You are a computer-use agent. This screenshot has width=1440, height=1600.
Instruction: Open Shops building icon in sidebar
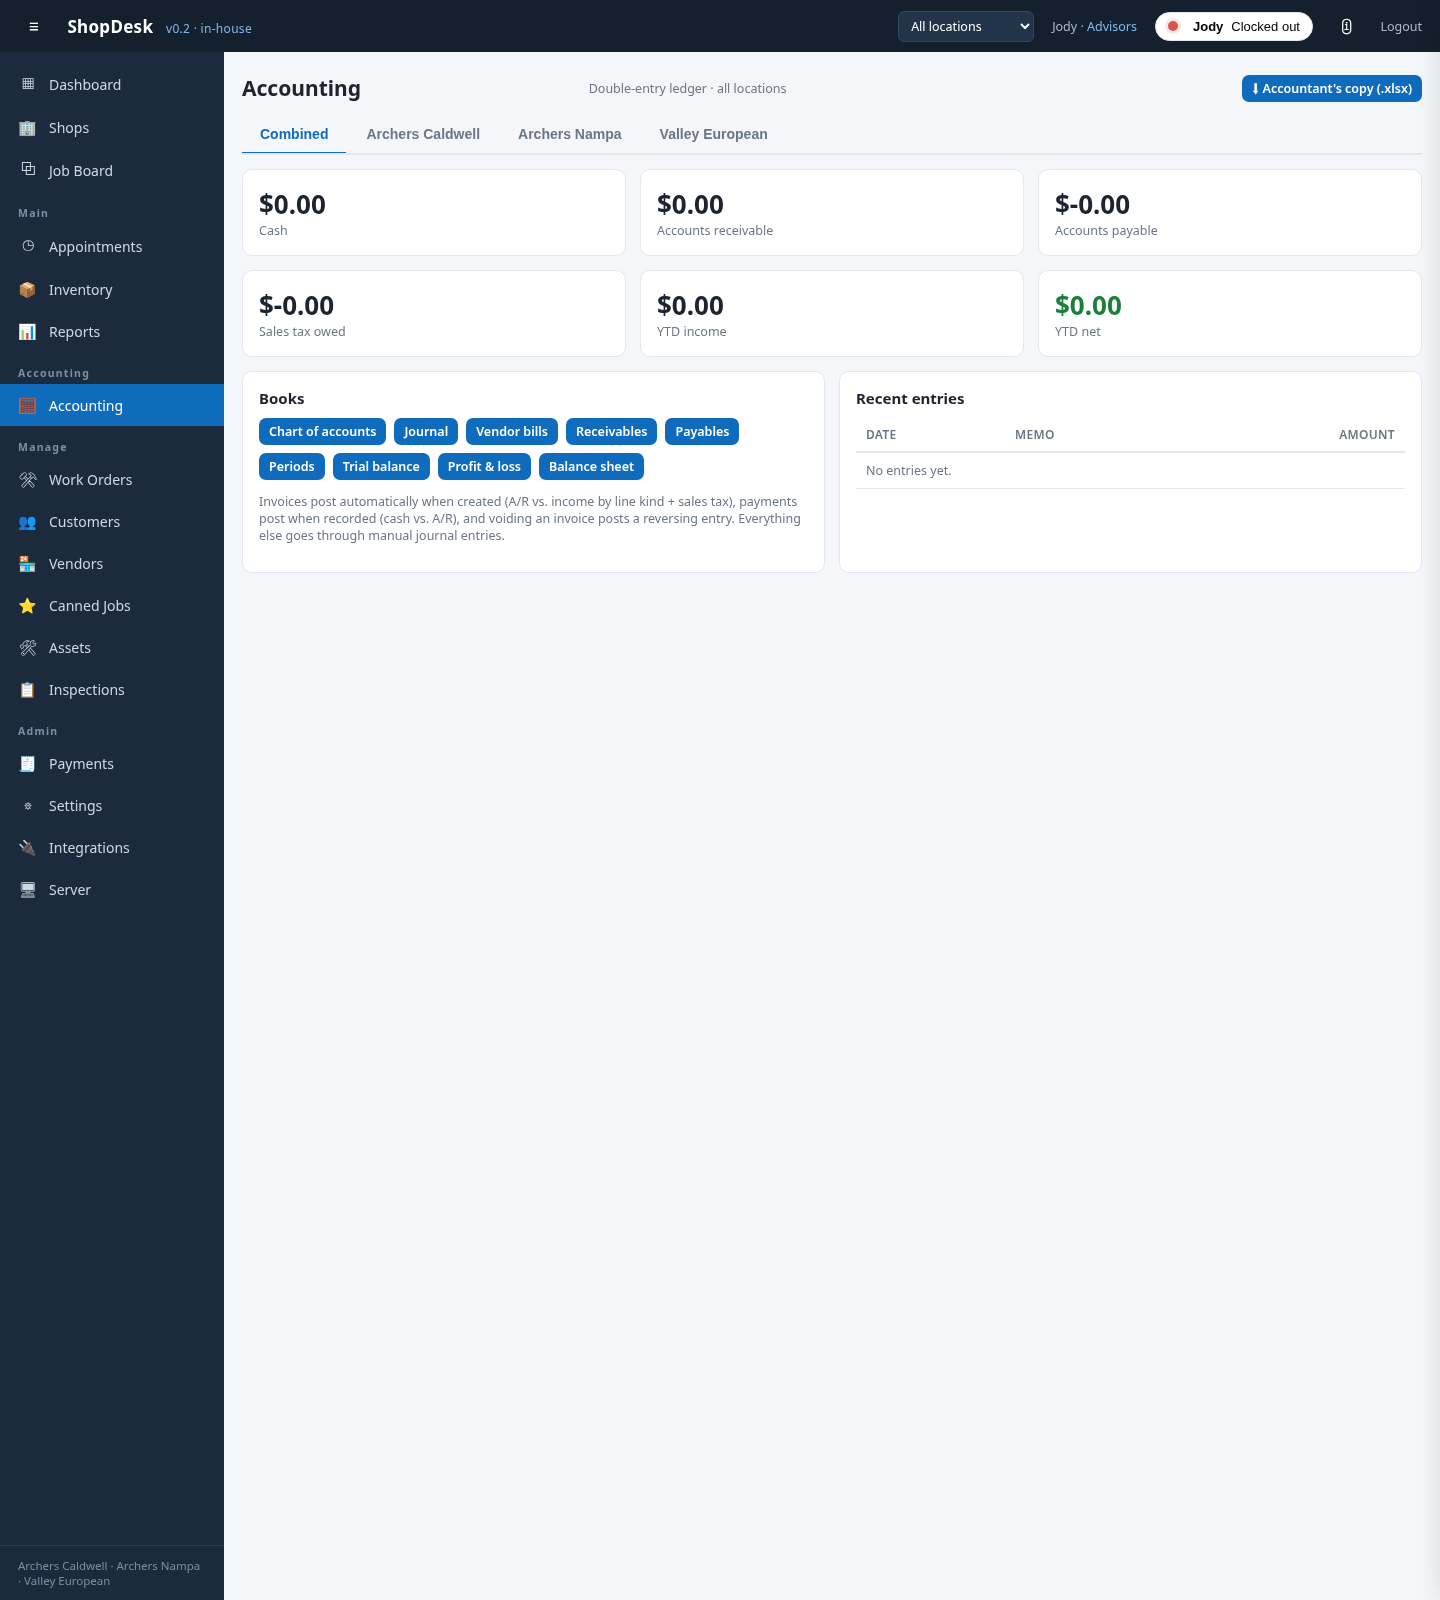[28, 128]
